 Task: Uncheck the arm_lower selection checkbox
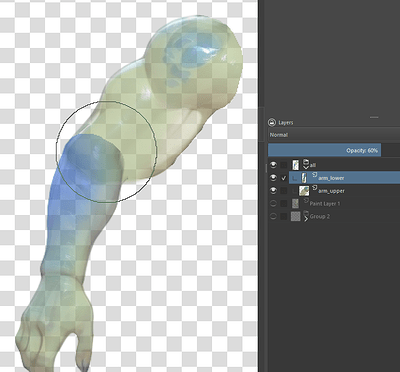point(284,178)
